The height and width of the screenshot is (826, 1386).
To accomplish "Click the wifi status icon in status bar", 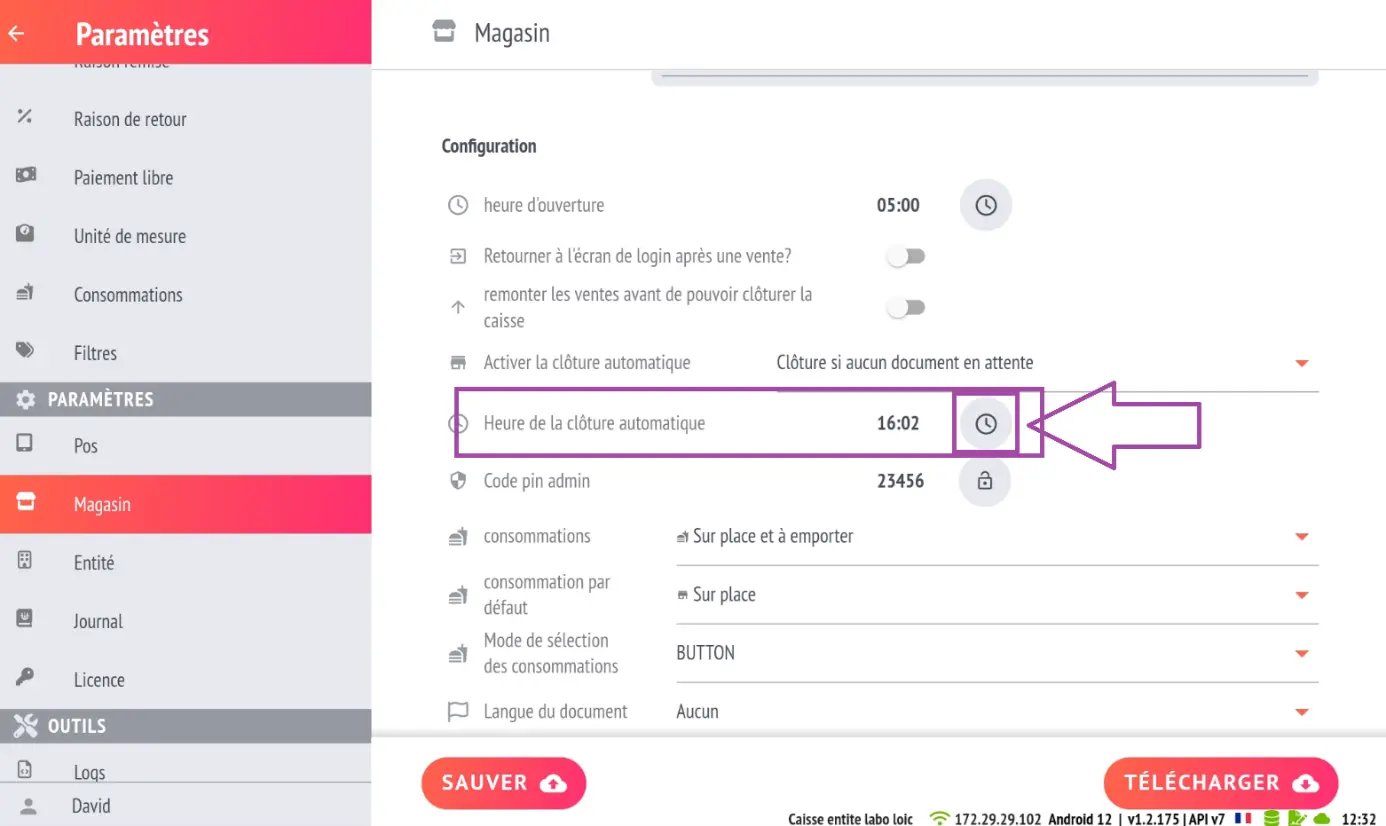I will (939, 818).
